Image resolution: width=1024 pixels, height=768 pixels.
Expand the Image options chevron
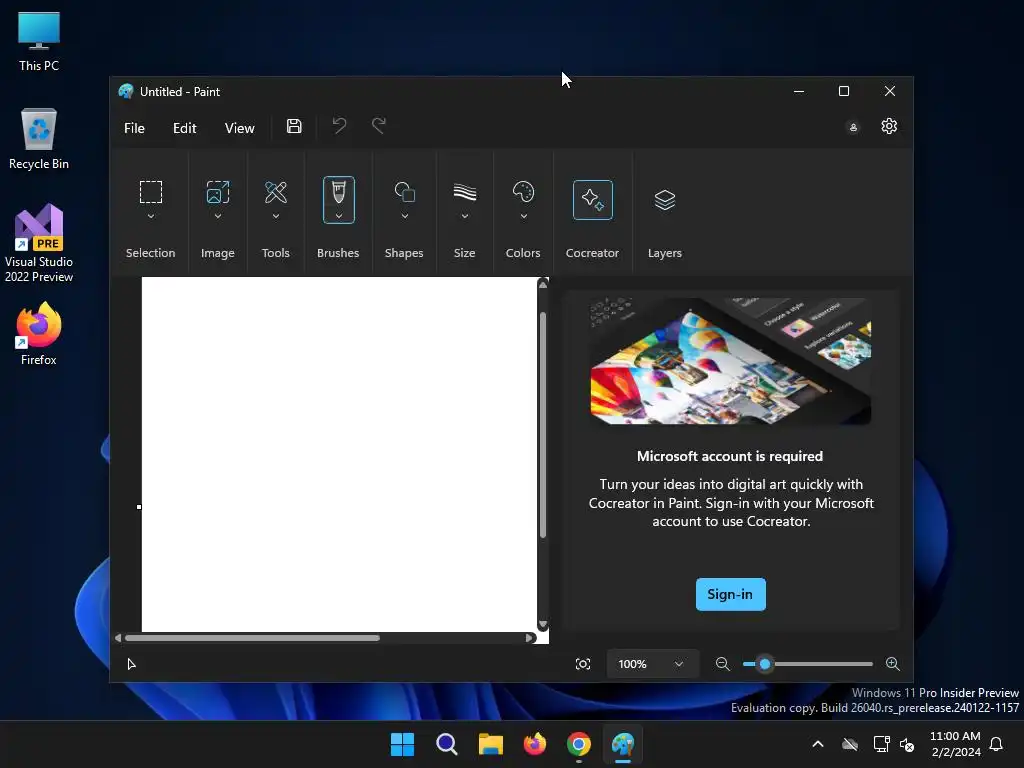tap(217, 216)
